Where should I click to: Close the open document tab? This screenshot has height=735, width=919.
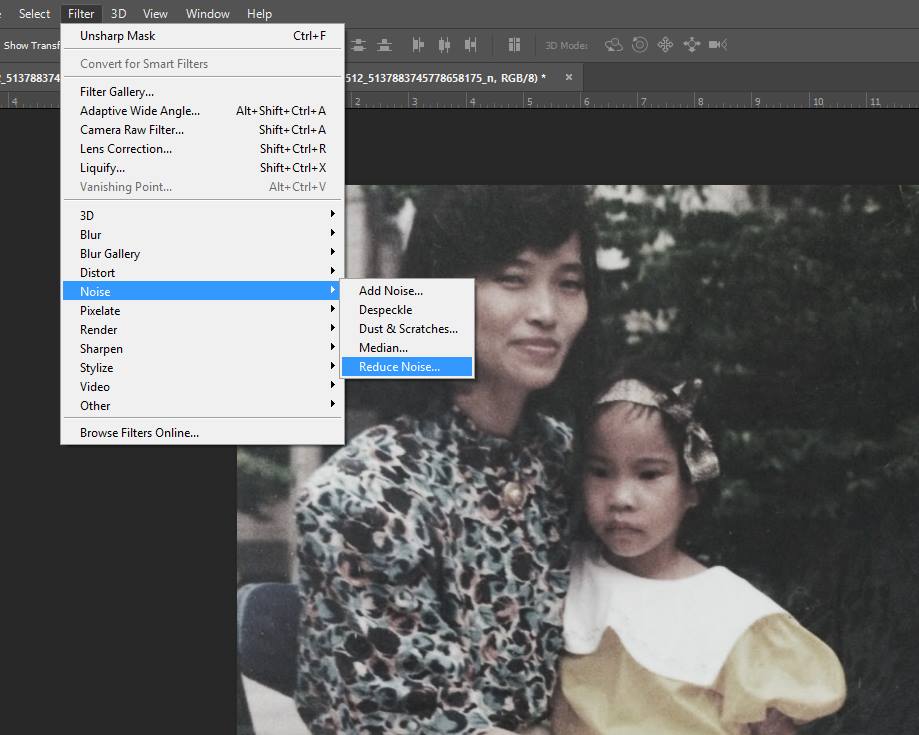pyautogui.click(x=569, y=77)
